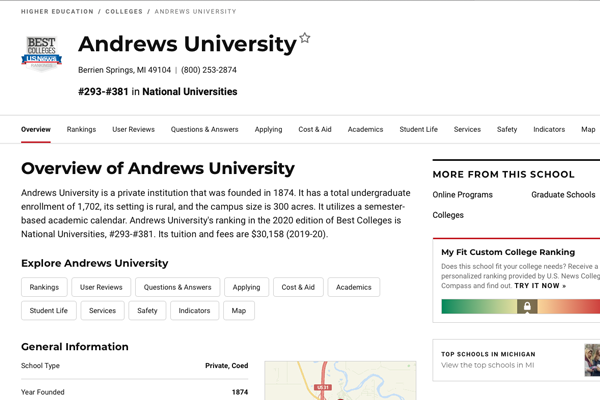Click the Applying pill button

(x=246, y=287)
